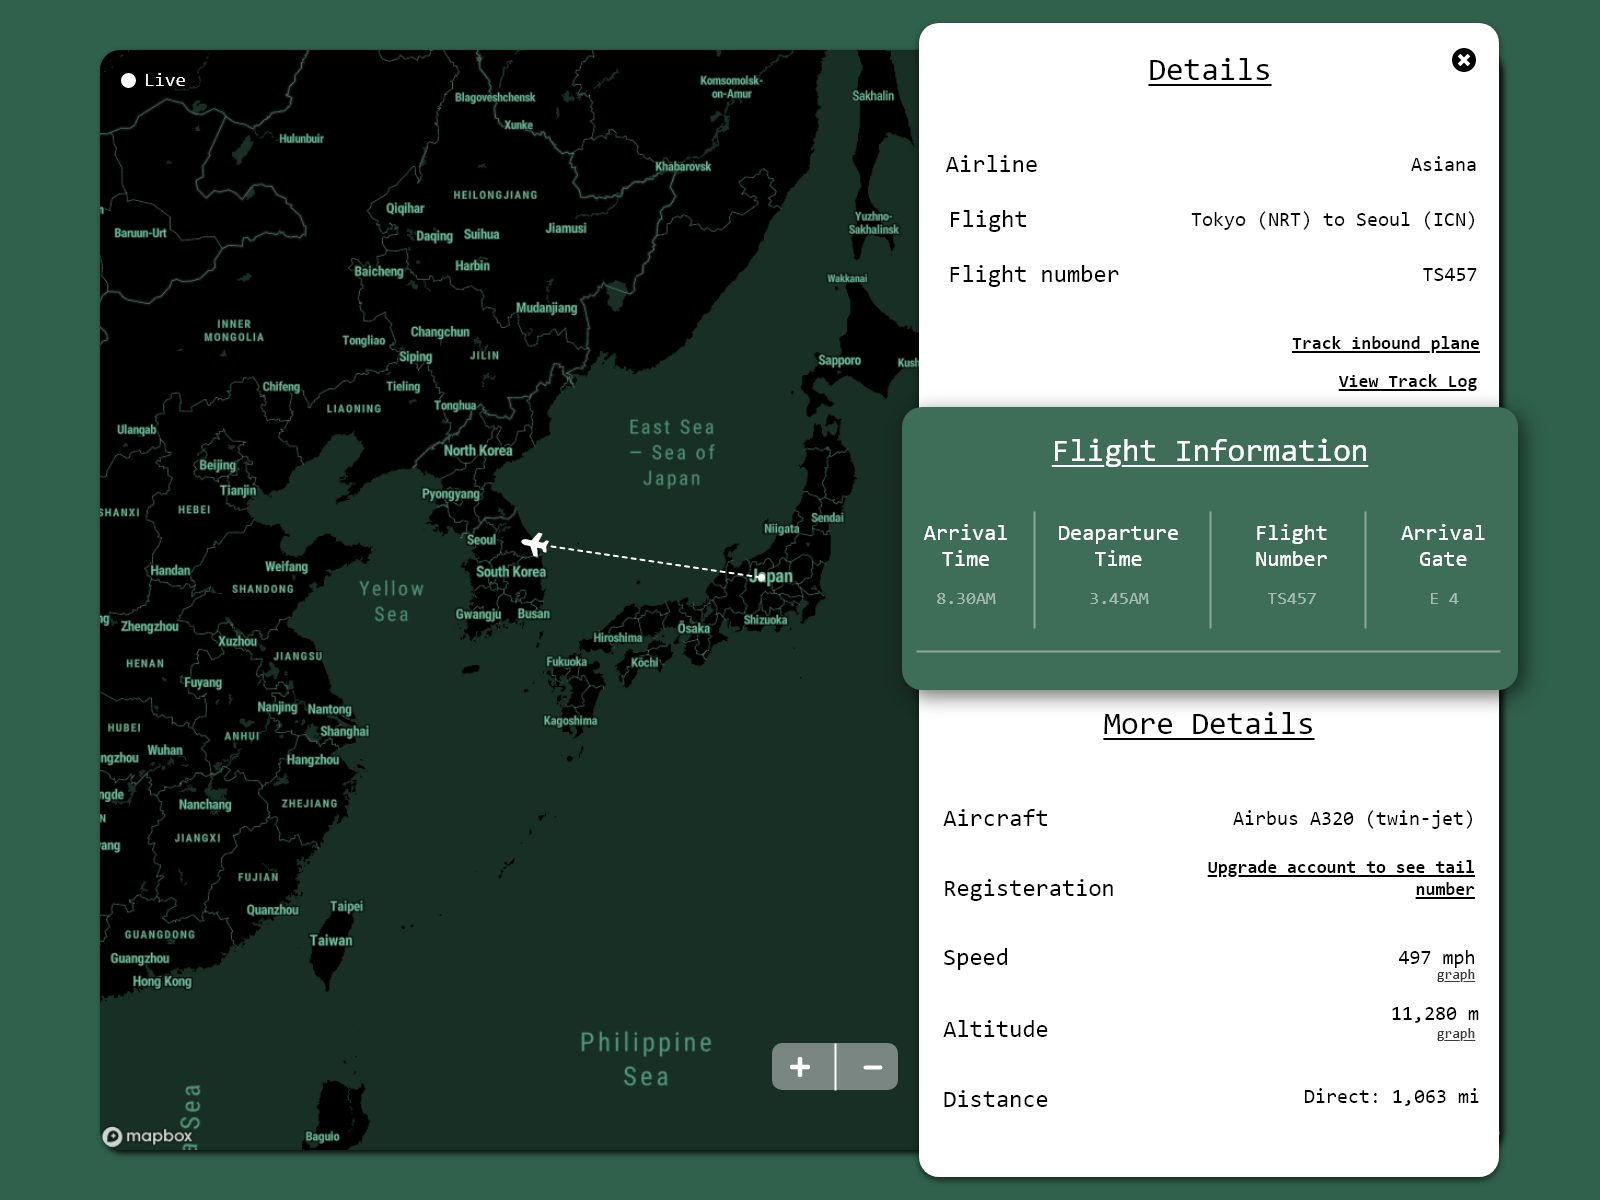Click Shizuoka label on the map
This screenshot has height=1200, width=1600.
point(765,620)
